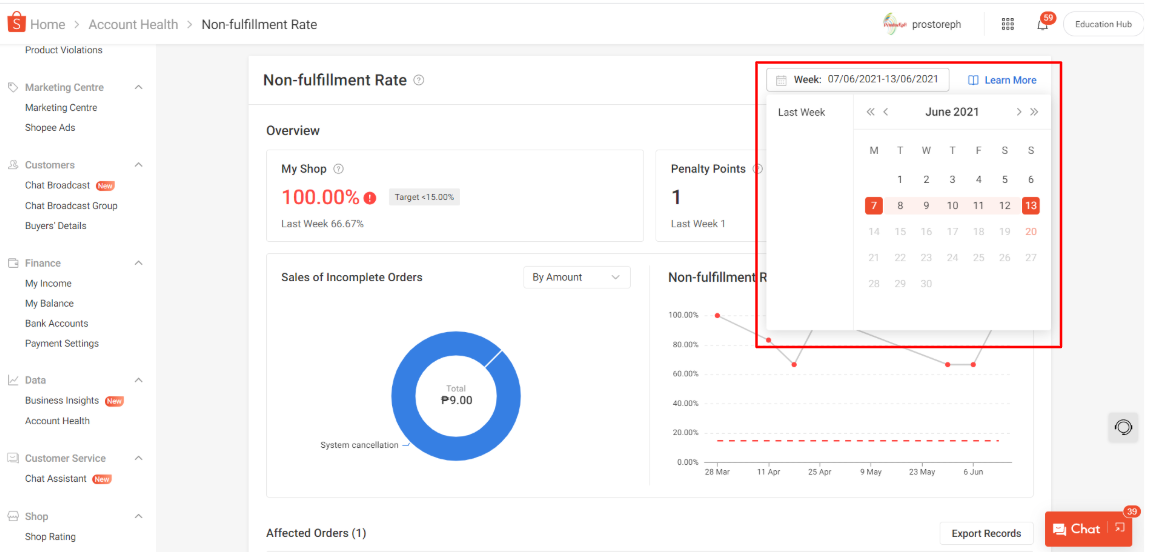Click the red warning icon next to 100.00%
This screenshot has height=555, width=1149.
pos(370,198)
